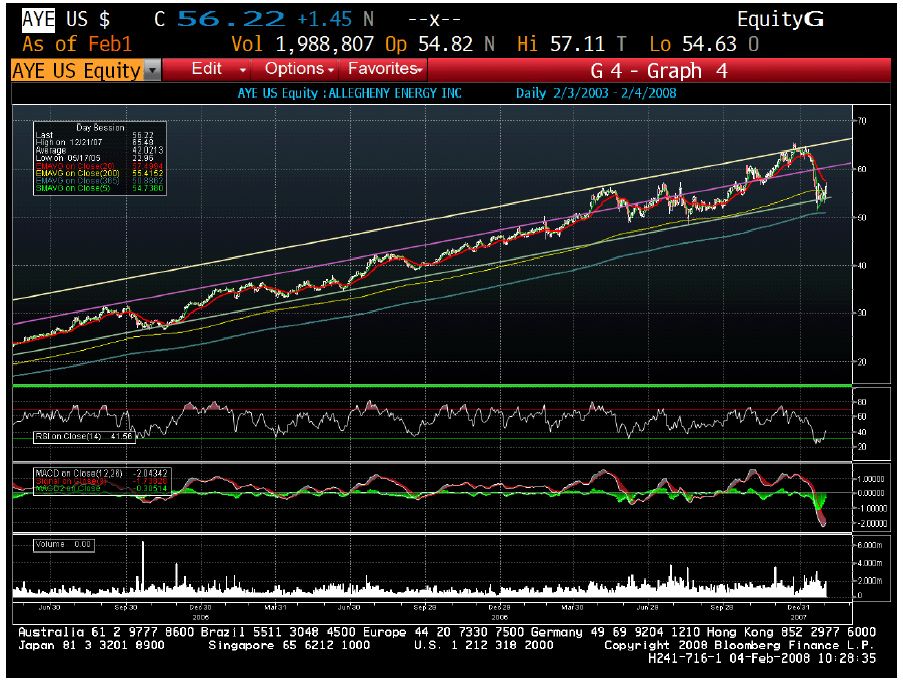Click the Low on 05/17/05 legend row
903x682 pixels.
click(x=95, y=158)
